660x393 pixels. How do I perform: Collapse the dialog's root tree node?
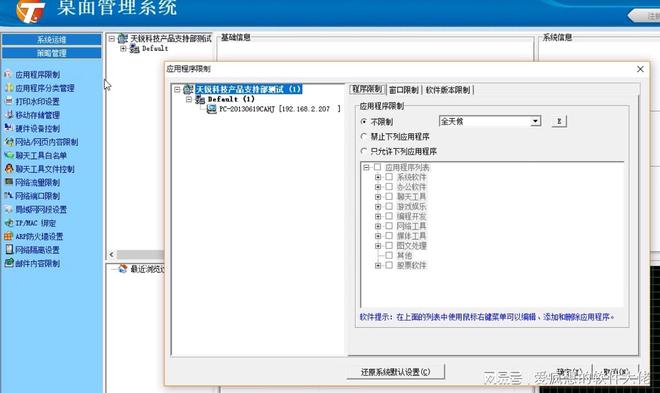[177, 89]
